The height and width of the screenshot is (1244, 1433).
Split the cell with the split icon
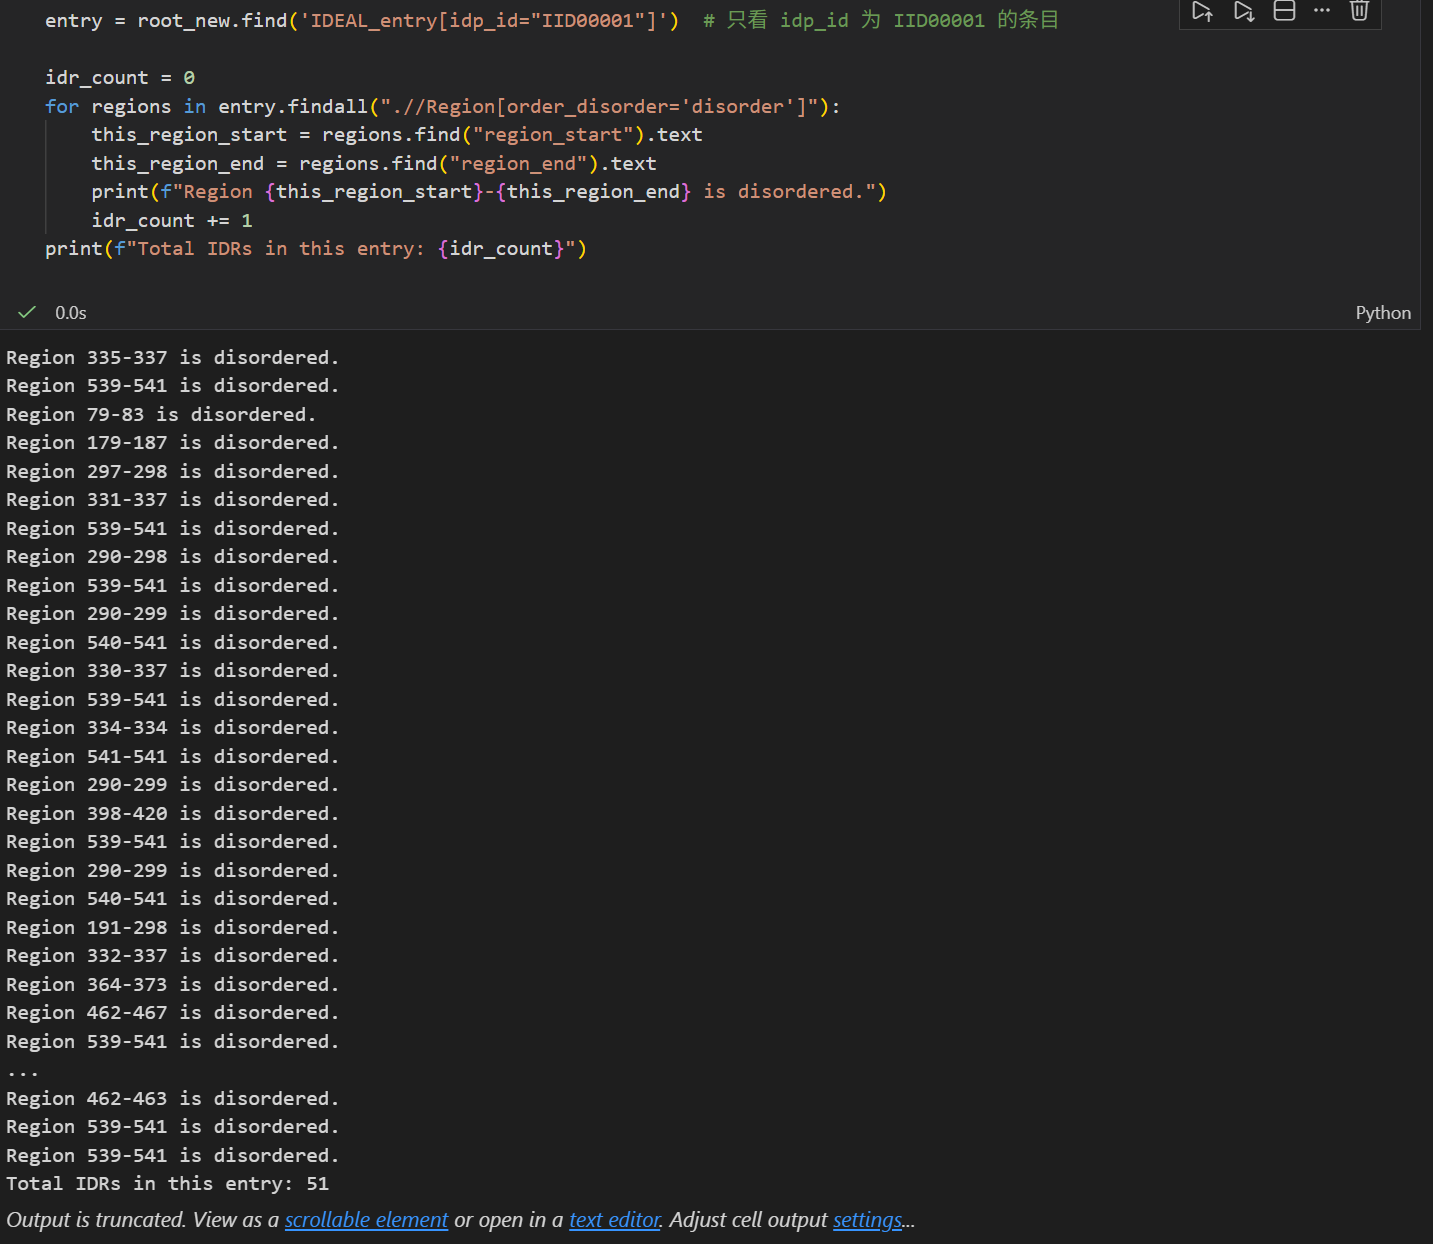tap(1284, 11)
